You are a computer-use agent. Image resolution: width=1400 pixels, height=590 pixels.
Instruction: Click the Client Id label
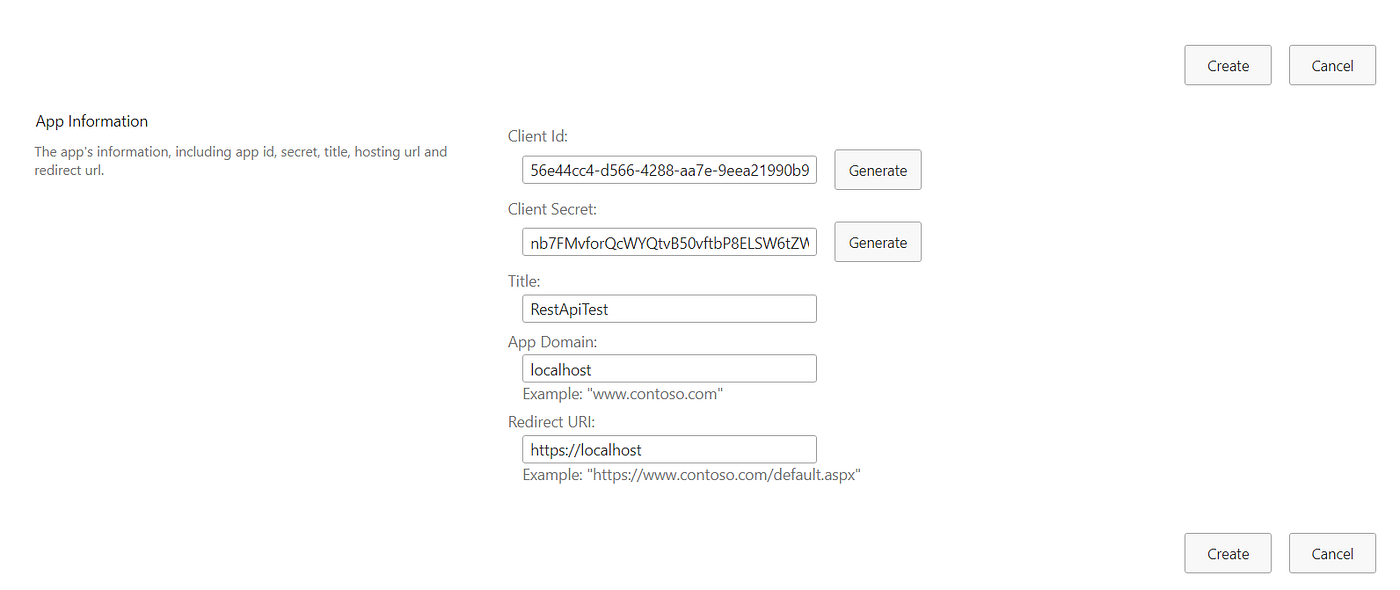[537, 135]
